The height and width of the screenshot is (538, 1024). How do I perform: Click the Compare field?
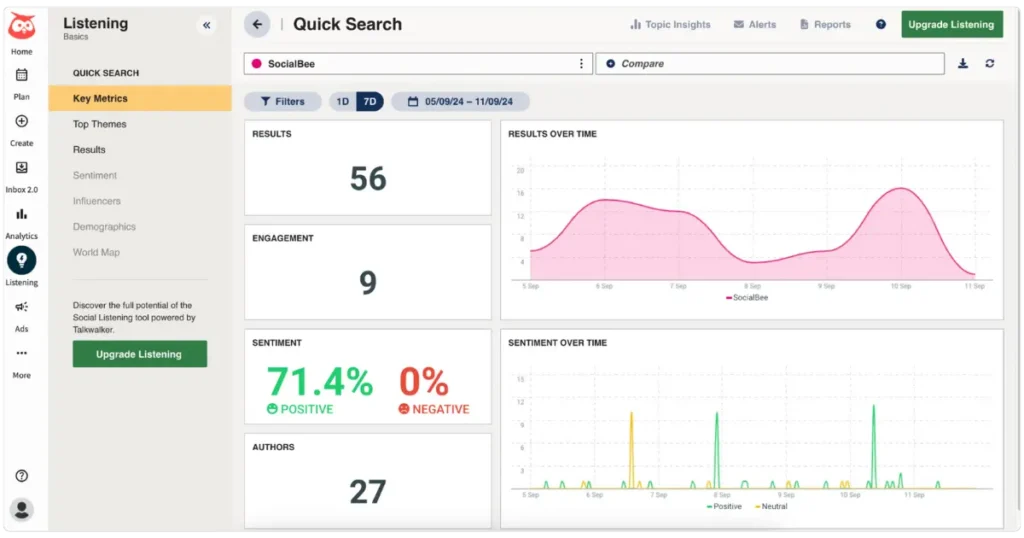[x=770, y=64]
